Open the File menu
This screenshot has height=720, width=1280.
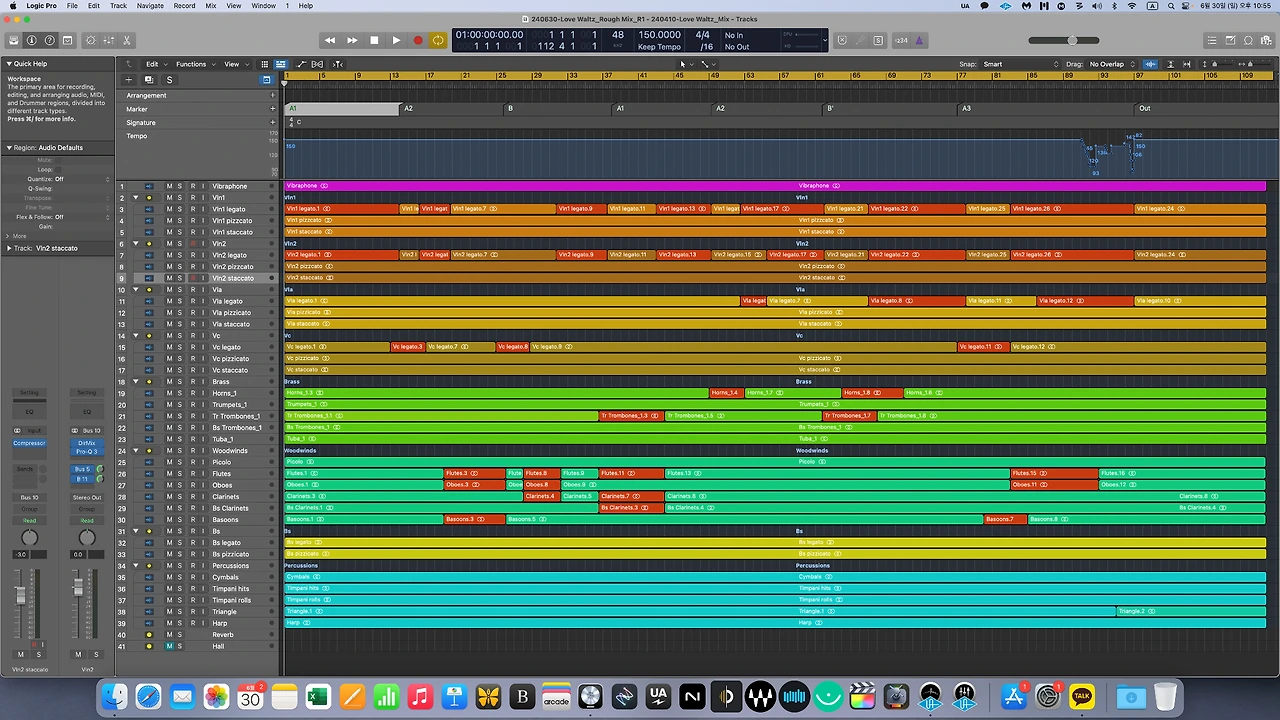[72, 6]
